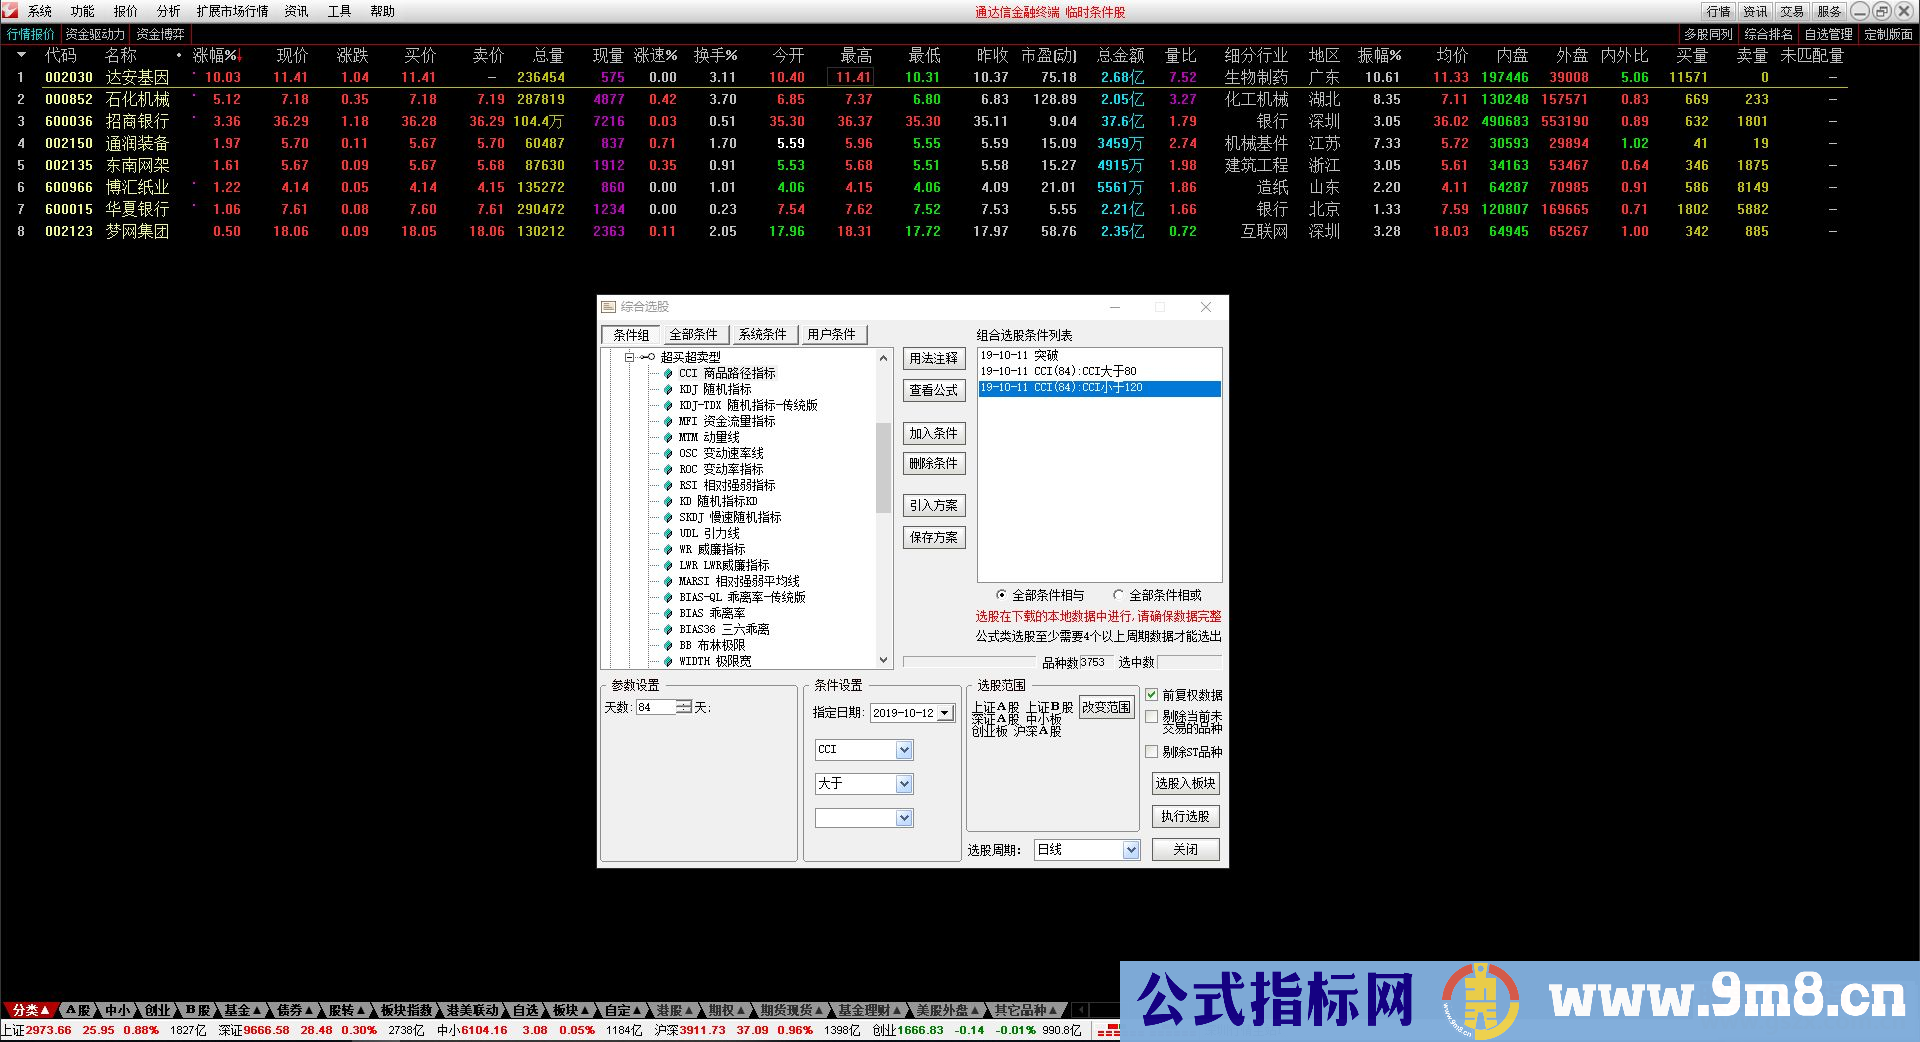The image size is (1920, 1042).
Task: Enable 剔除当前未交易的品种 checkbox
Action: coord(1151,717)
